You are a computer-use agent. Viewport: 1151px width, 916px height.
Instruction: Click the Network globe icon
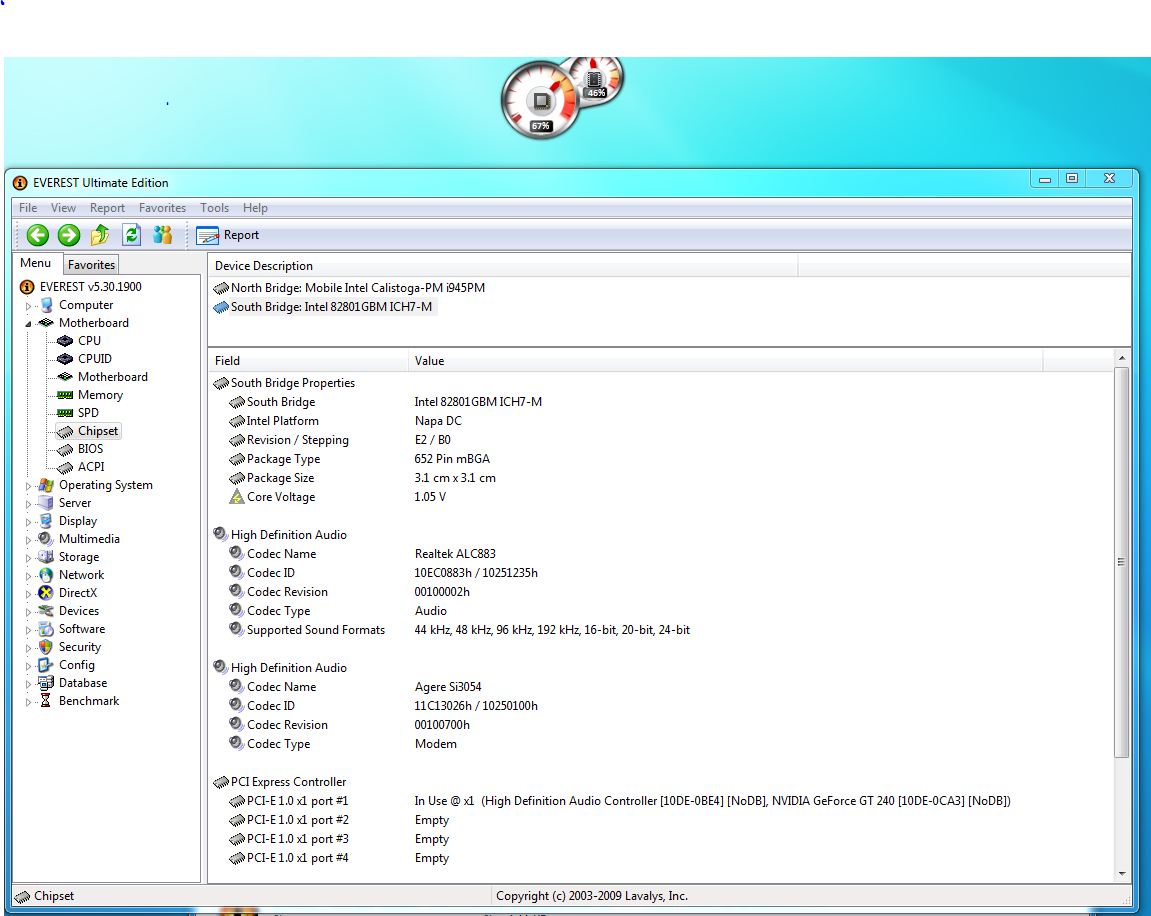coord(46,575)
